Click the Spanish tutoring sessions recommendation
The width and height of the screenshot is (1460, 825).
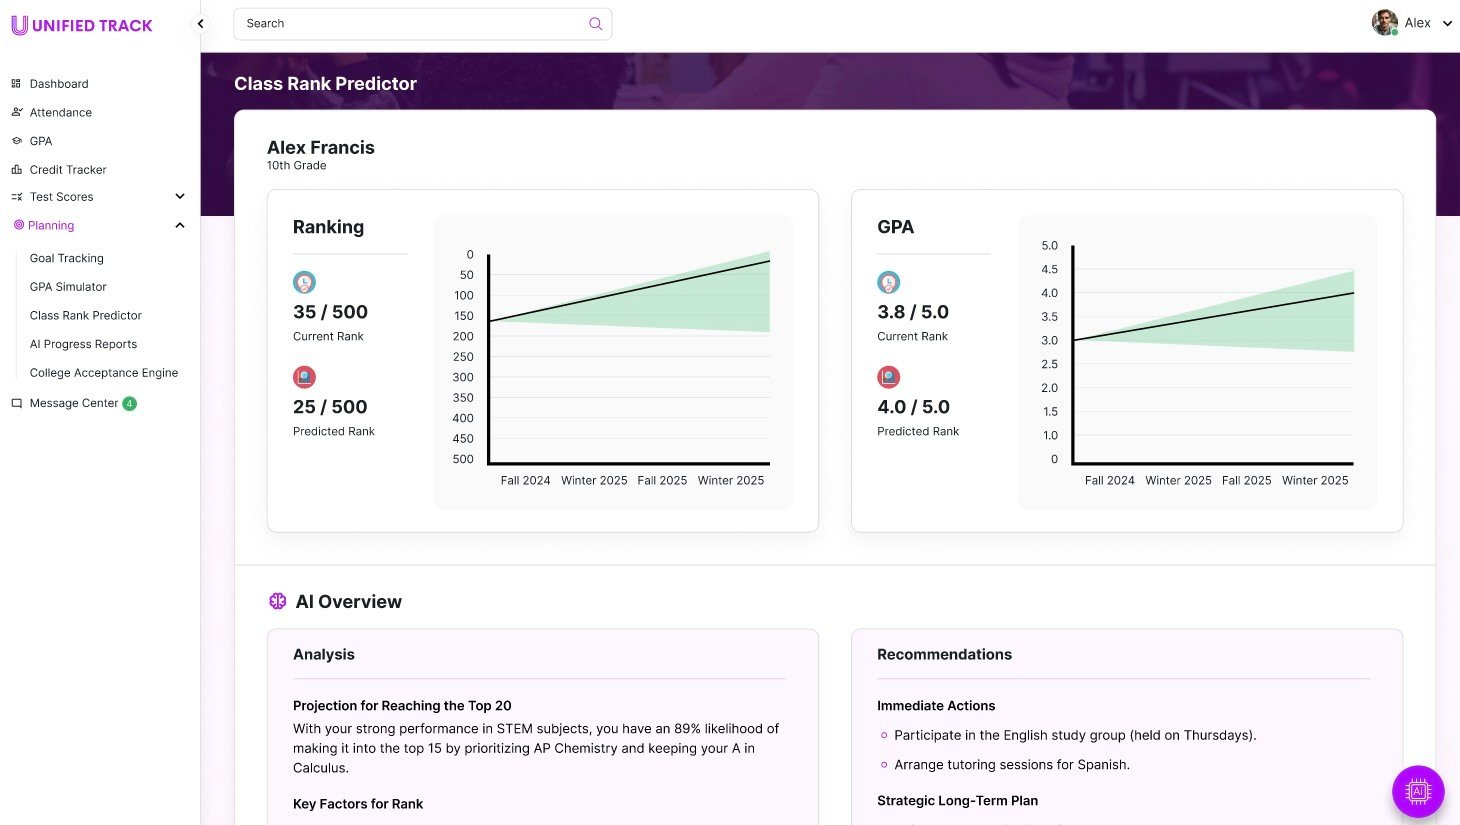pyautogui.click(x=1012, y=765)
